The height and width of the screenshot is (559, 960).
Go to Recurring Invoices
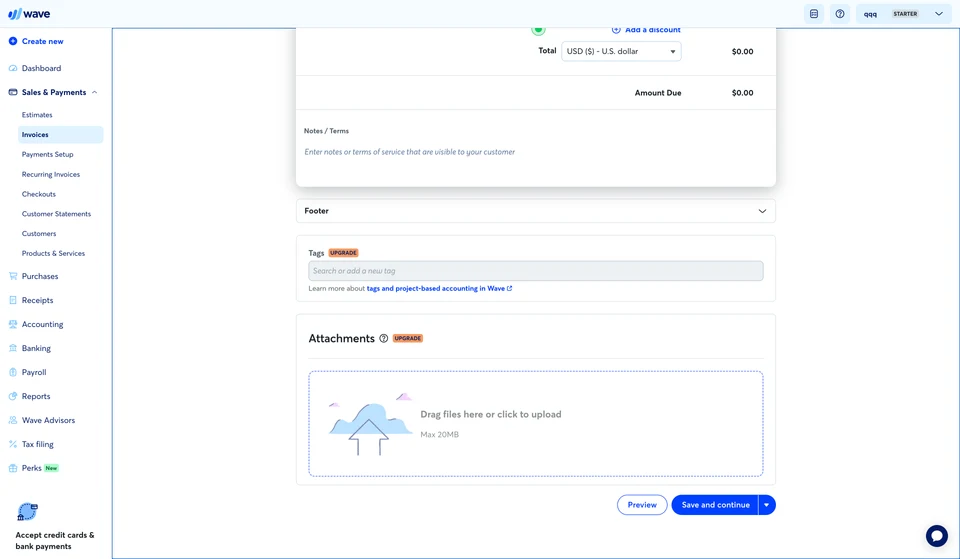[x=51, y=174]
